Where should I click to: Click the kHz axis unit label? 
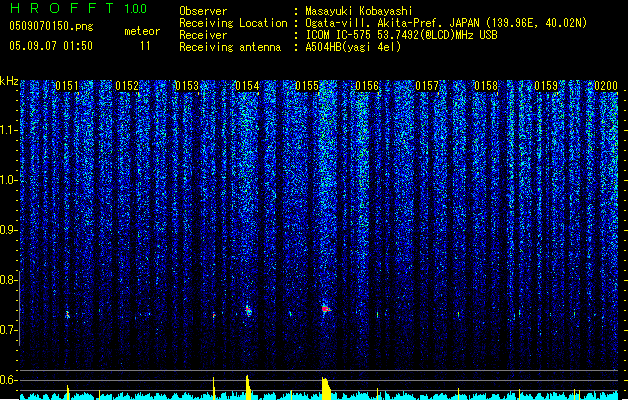click(9, 81)
